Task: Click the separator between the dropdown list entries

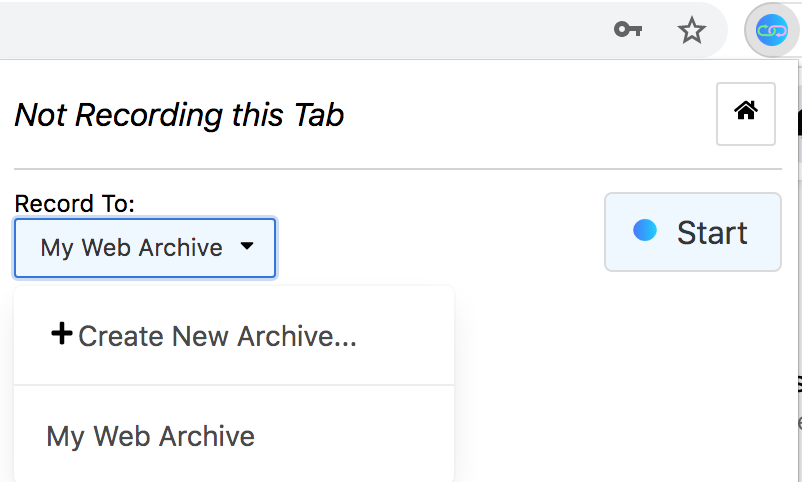Action: click(x=234, y=385)
